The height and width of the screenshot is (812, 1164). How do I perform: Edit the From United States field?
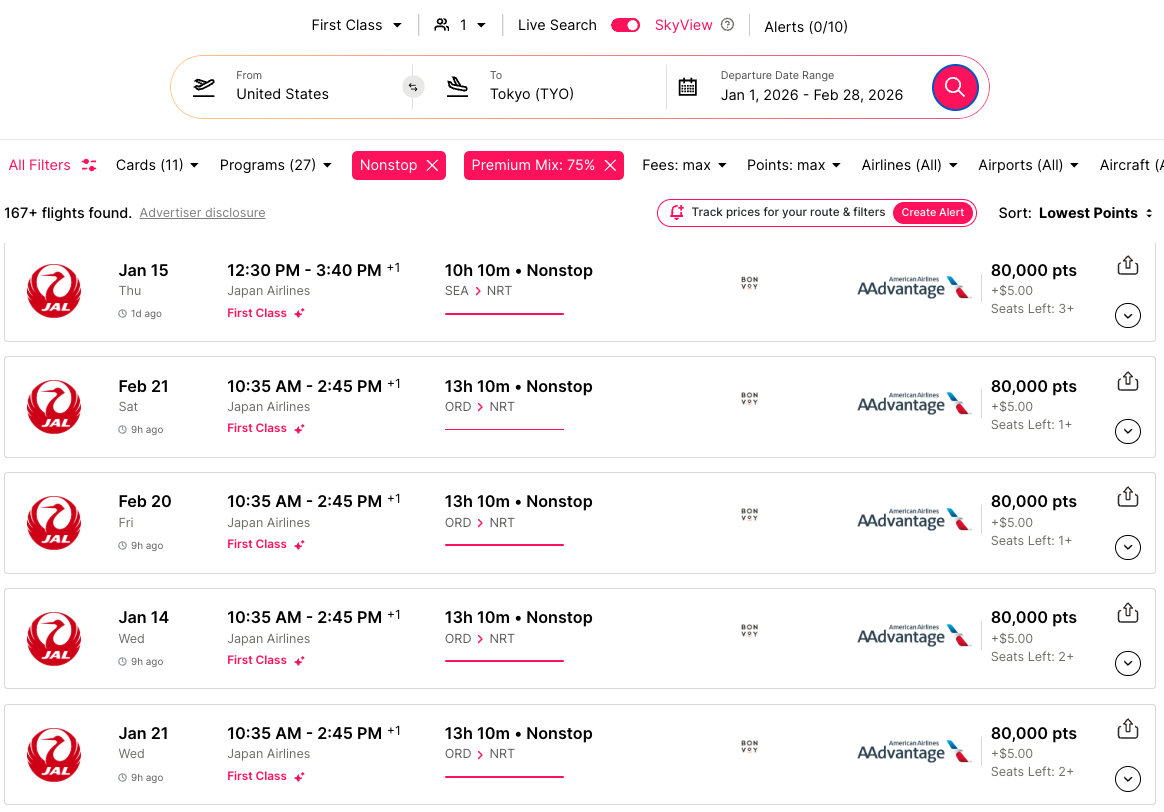pos(297,87)
